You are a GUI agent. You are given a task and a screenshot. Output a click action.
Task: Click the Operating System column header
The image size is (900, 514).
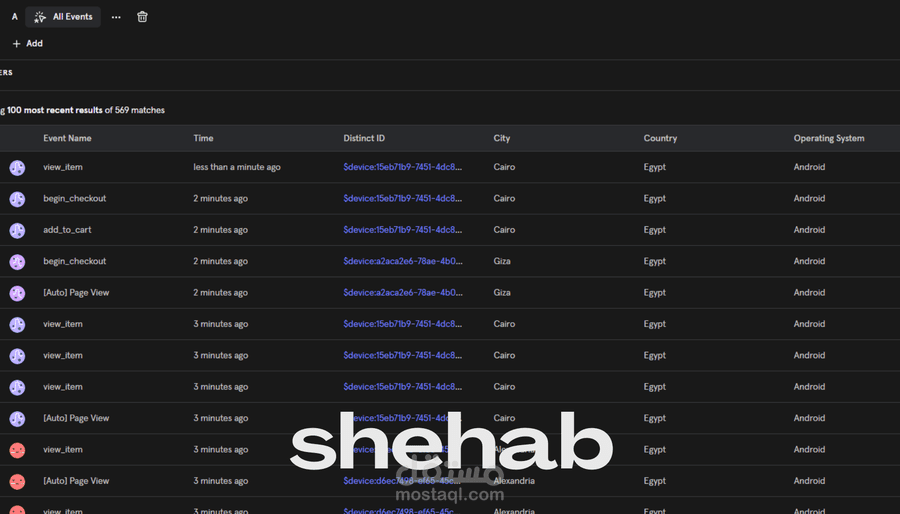pos(829,138)
